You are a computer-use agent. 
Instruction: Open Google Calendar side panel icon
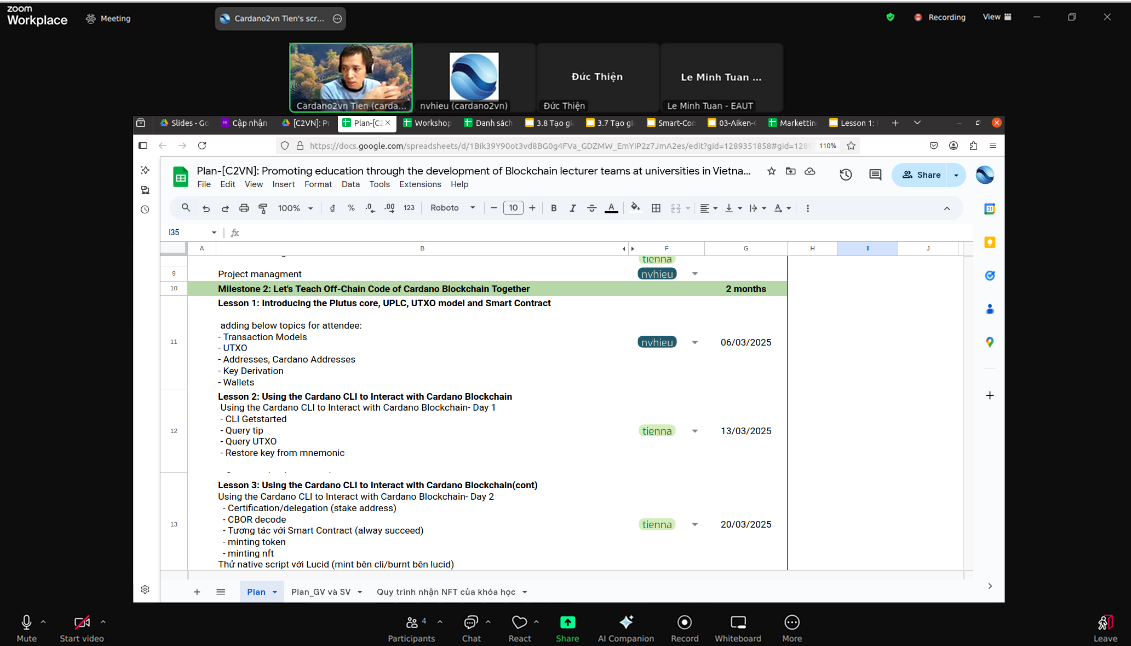click(990, 209)
